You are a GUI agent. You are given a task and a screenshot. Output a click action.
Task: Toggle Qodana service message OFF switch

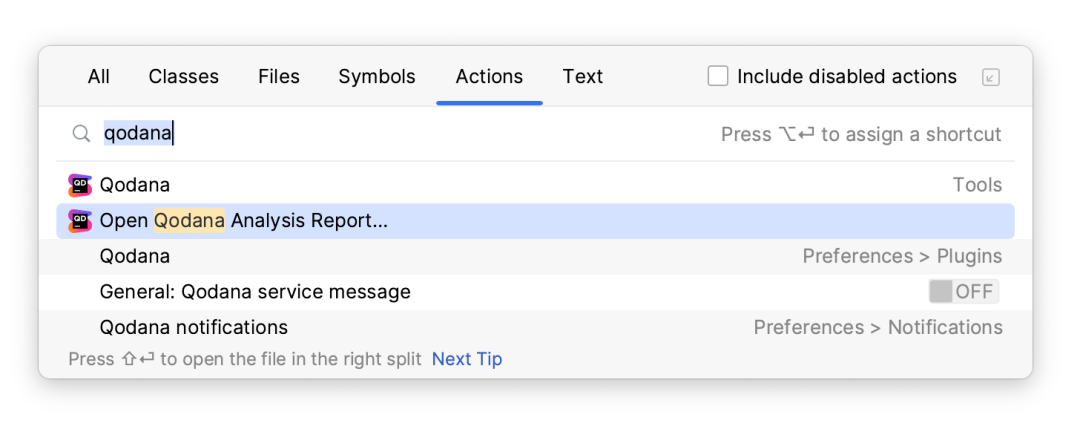click(964, 292)
